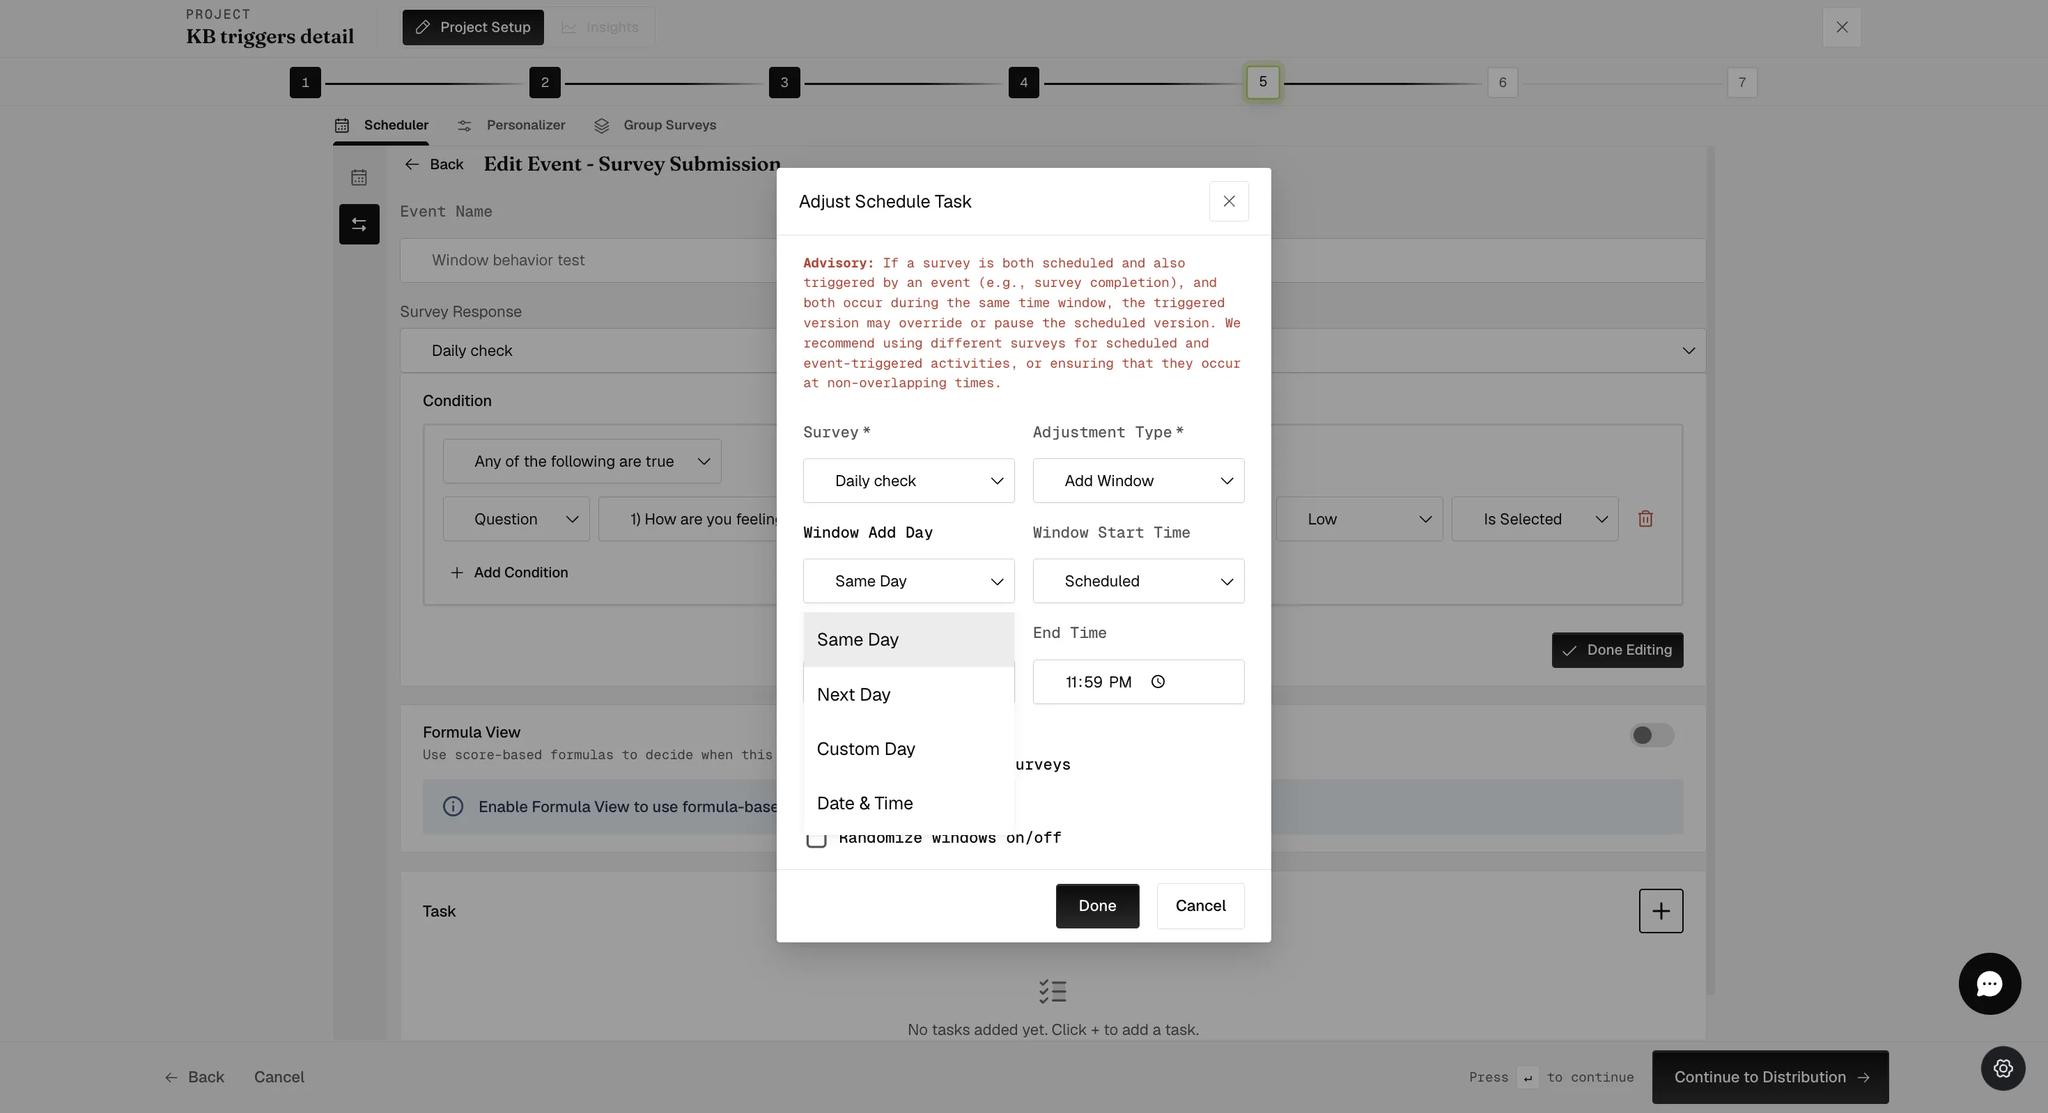Delete the condition with trash icon
This screenshot has height=1113, width=2048.
pos(1645,519)
